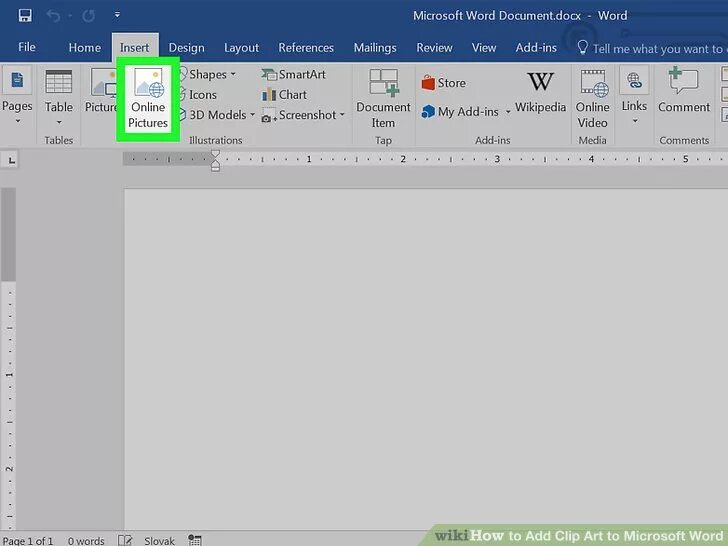Click the tab selector at ruler corner
The width and height of the screenshot is (728, 546).
click(11, 160)
